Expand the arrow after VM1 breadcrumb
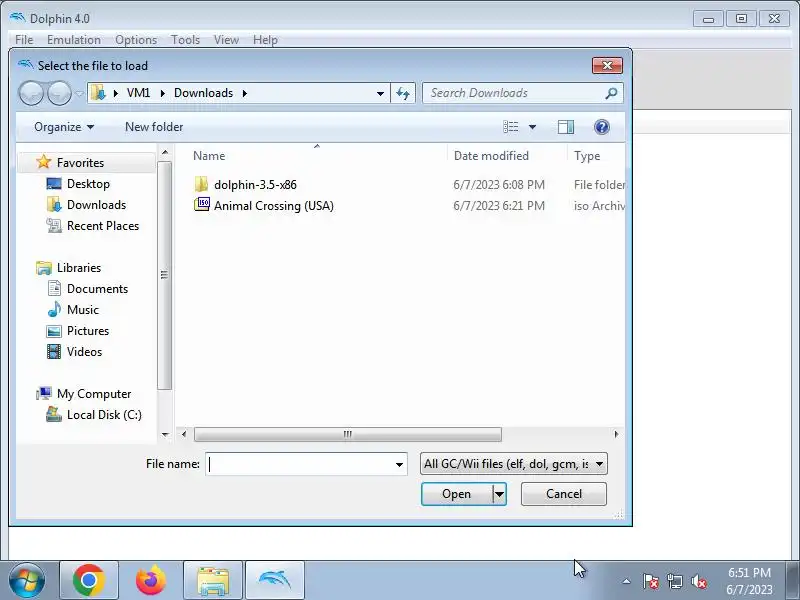 [x=162, y=93]
